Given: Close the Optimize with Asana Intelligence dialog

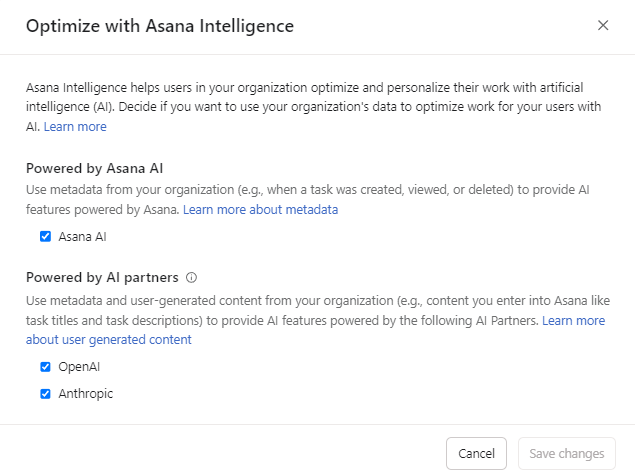Looking at the screenshot, I should [x=603, y=26].
